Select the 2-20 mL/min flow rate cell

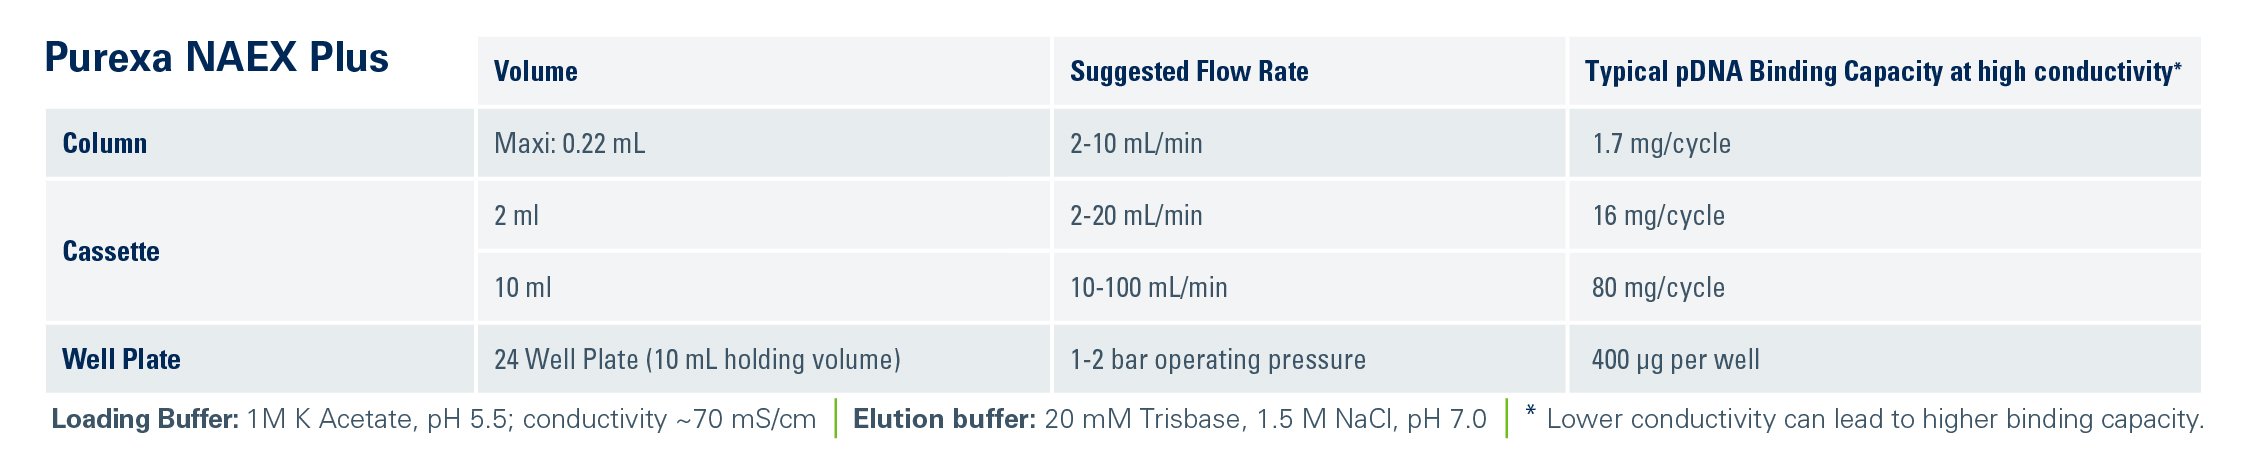pyautogui.click(x=1309, y=215)
